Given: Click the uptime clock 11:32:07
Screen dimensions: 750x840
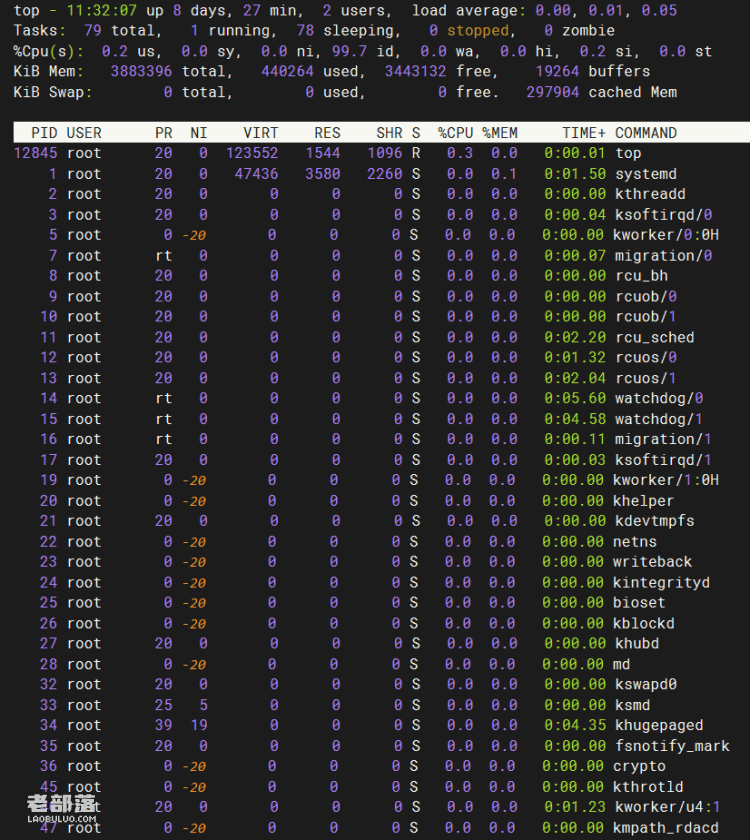Looking at the screenshot, I should pos(101,10).
